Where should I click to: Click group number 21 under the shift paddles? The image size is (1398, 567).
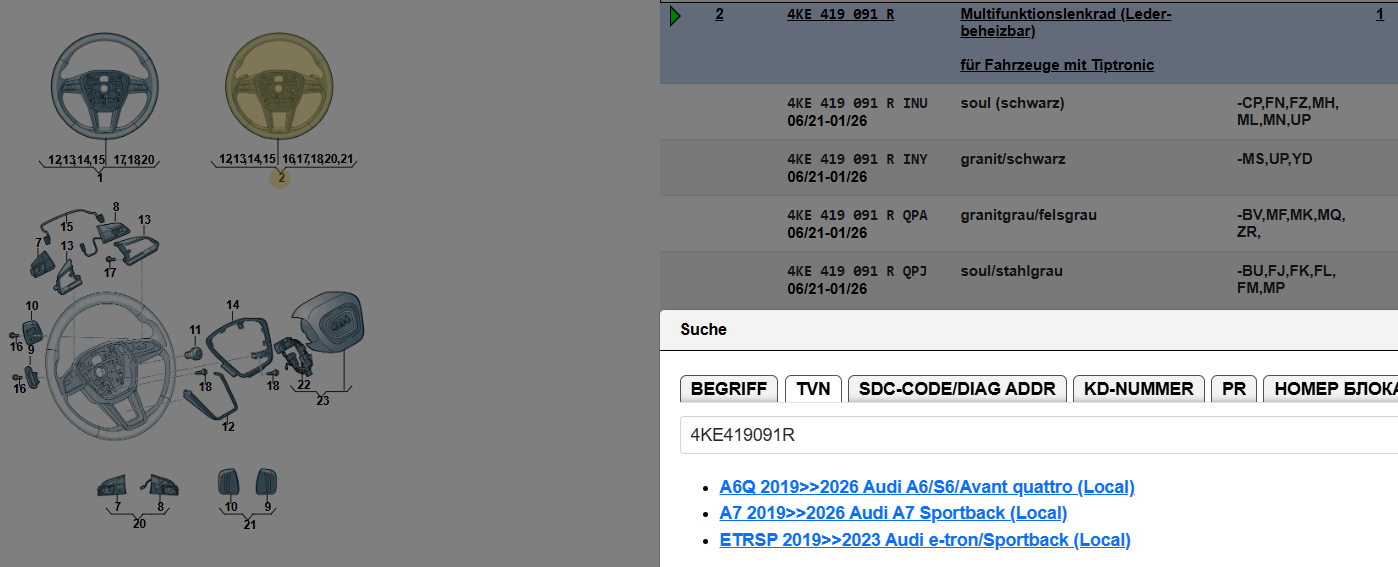(250, 524)
